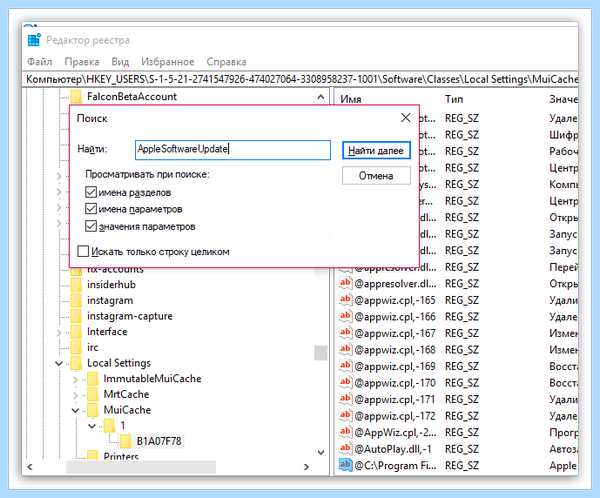Click the string icon of @appwiz.cpl,-170
600x498 pixels.
tap(345, 382)
